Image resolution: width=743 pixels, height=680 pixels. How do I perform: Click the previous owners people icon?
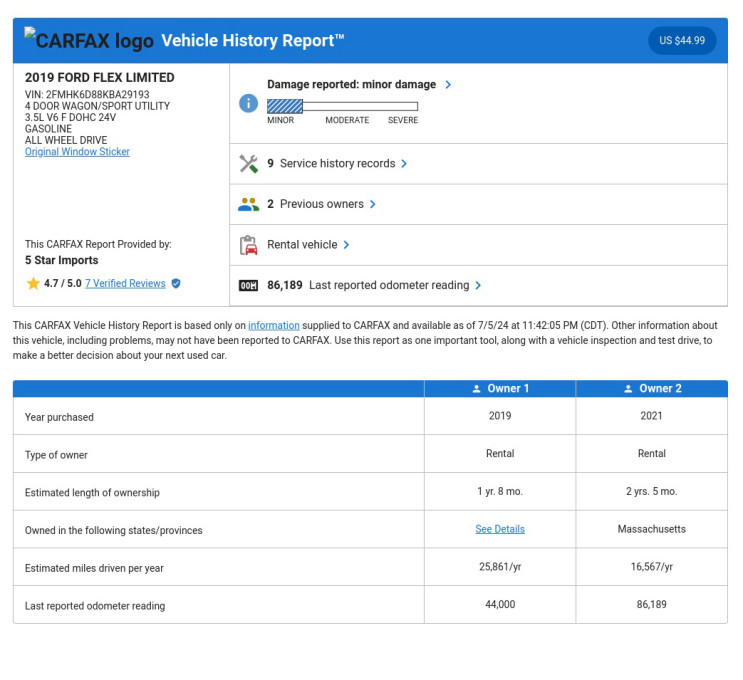click(x=248, y=204)
